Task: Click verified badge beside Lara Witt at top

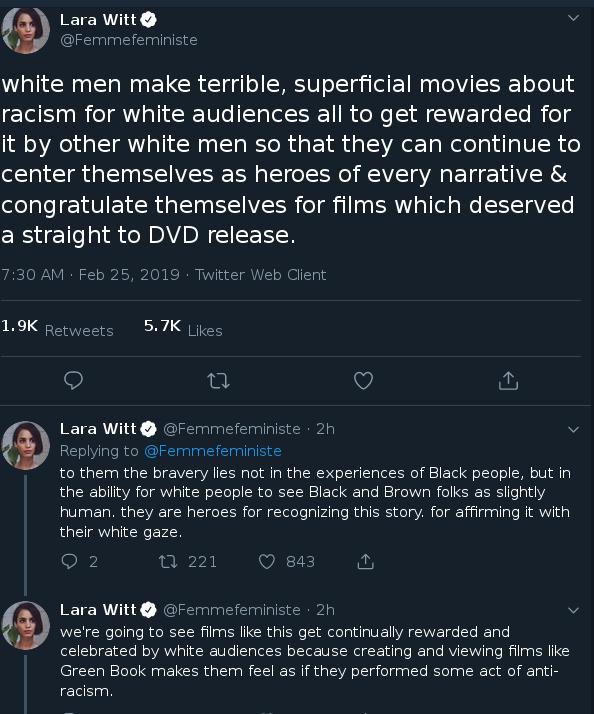Action: (x=148, y=20)
